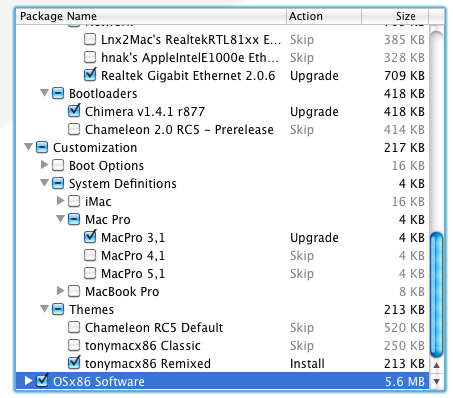Click the scrollbar down arrow
This screenshot has height=398, width=453.
click(436, 381)
